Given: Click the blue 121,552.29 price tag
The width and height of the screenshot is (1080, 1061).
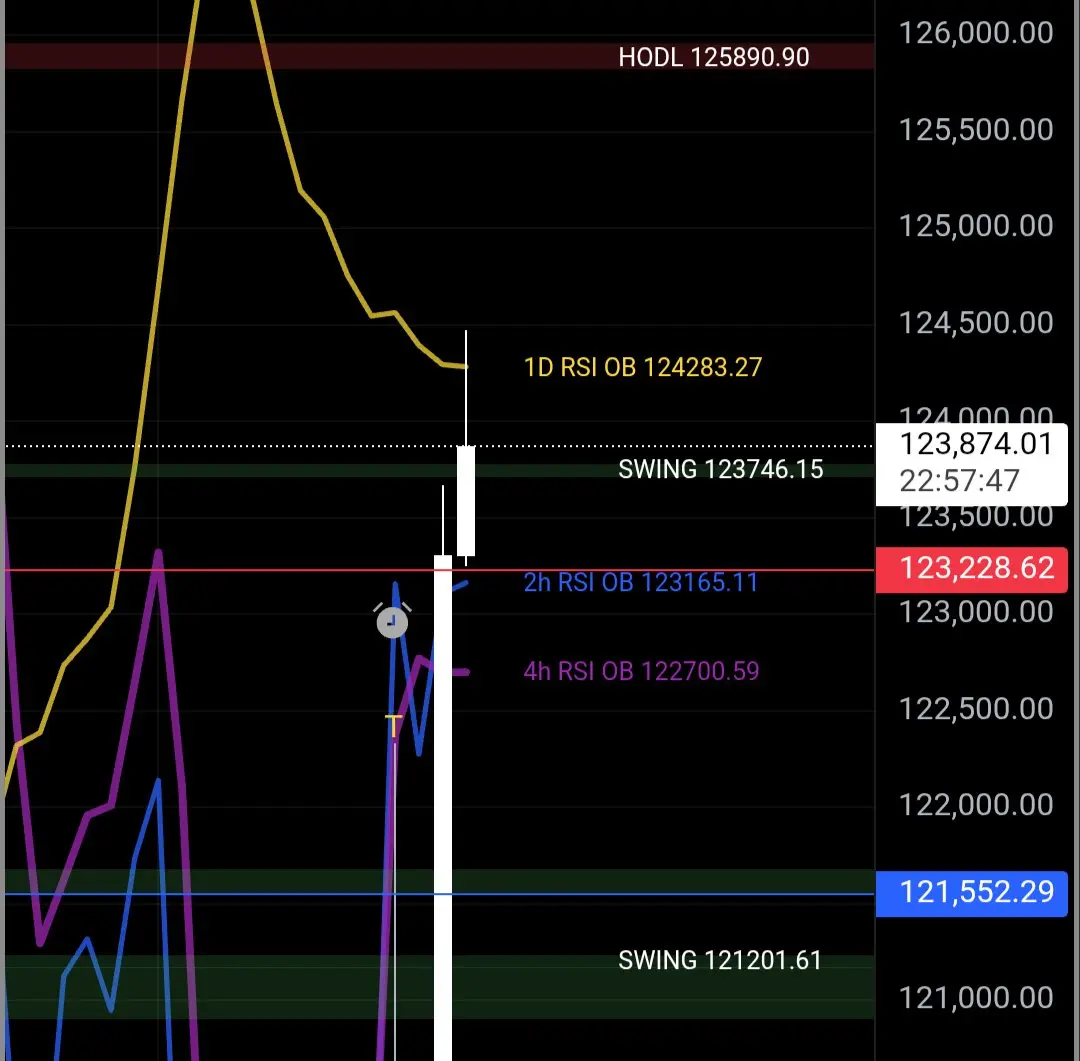Looking at the screenshot, I should [x=972, y=893].
